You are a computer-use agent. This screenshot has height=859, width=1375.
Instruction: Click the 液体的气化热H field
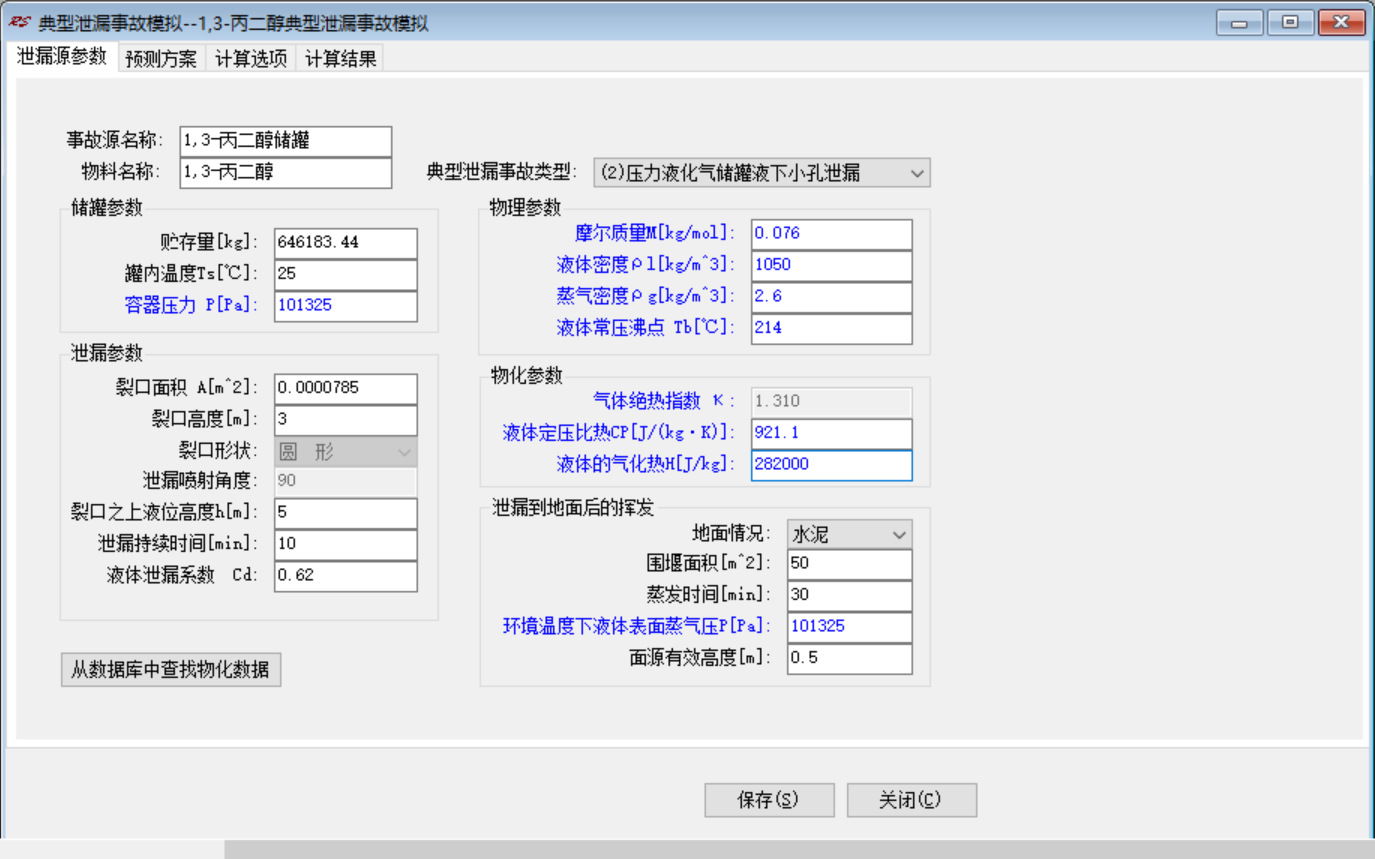pyautogui.click(x=832, y=465)
